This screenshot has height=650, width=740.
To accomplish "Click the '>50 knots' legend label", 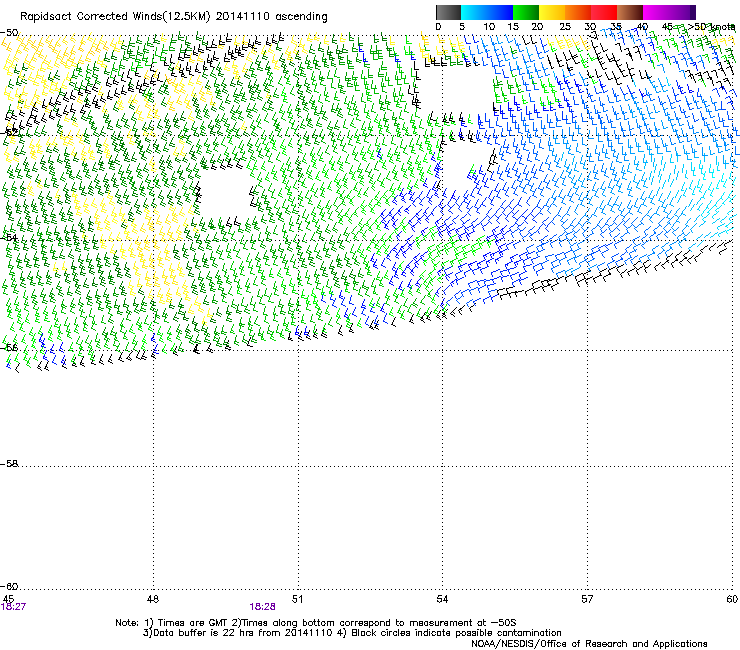I will [711, 27].
